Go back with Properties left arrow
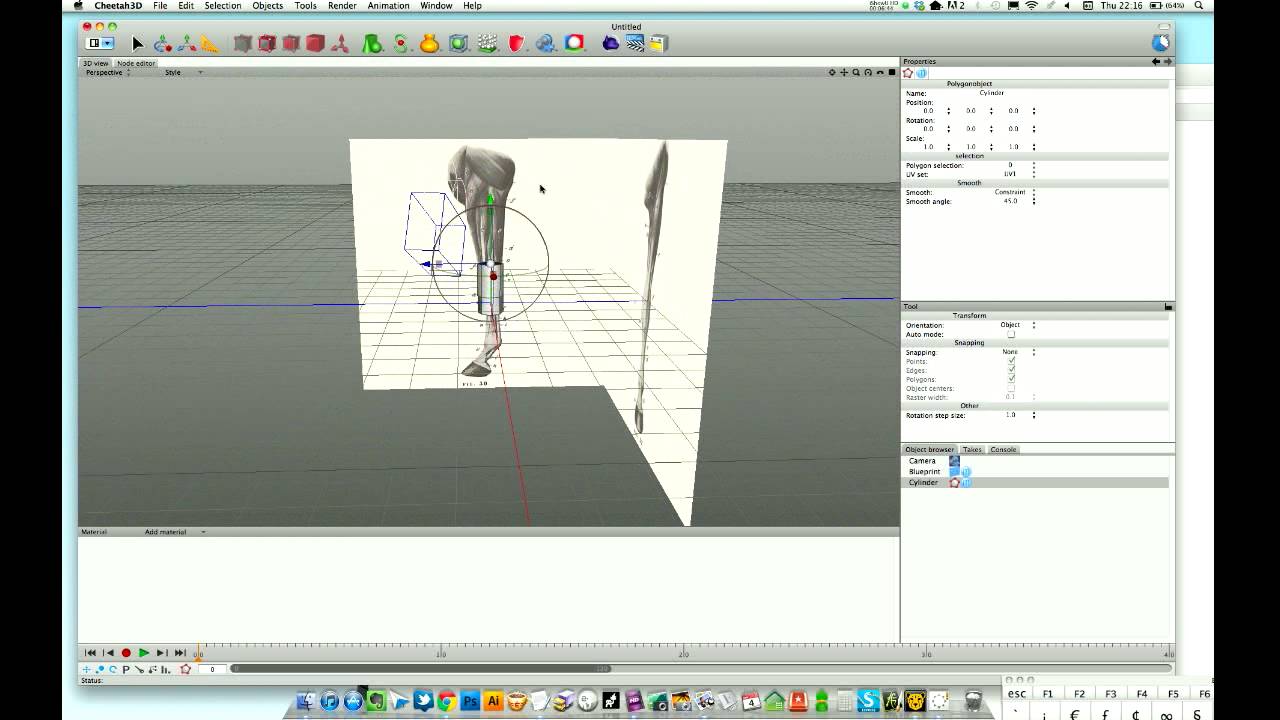Image resolution: width=1280 pixels, height=720 pixels. (x=1156, y=62)
